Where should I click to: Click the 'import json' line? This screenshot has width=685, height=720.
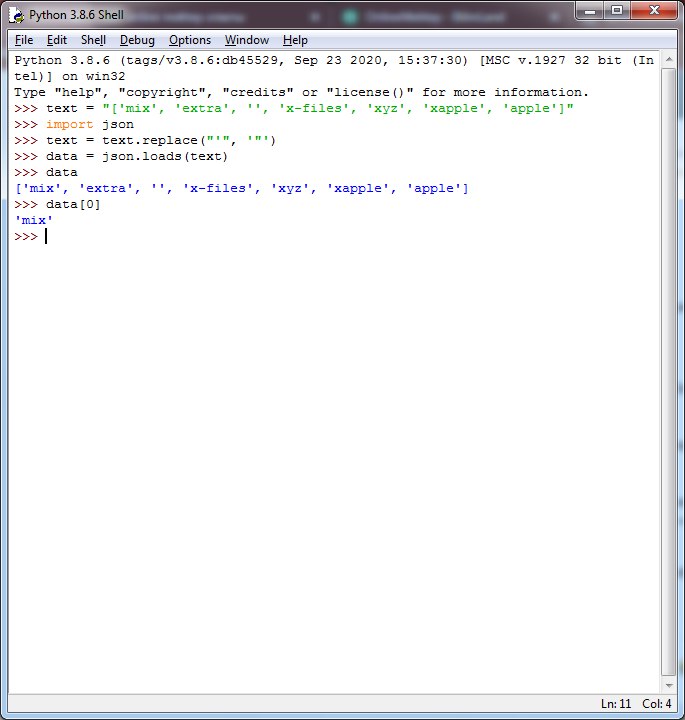click(74, 124)
